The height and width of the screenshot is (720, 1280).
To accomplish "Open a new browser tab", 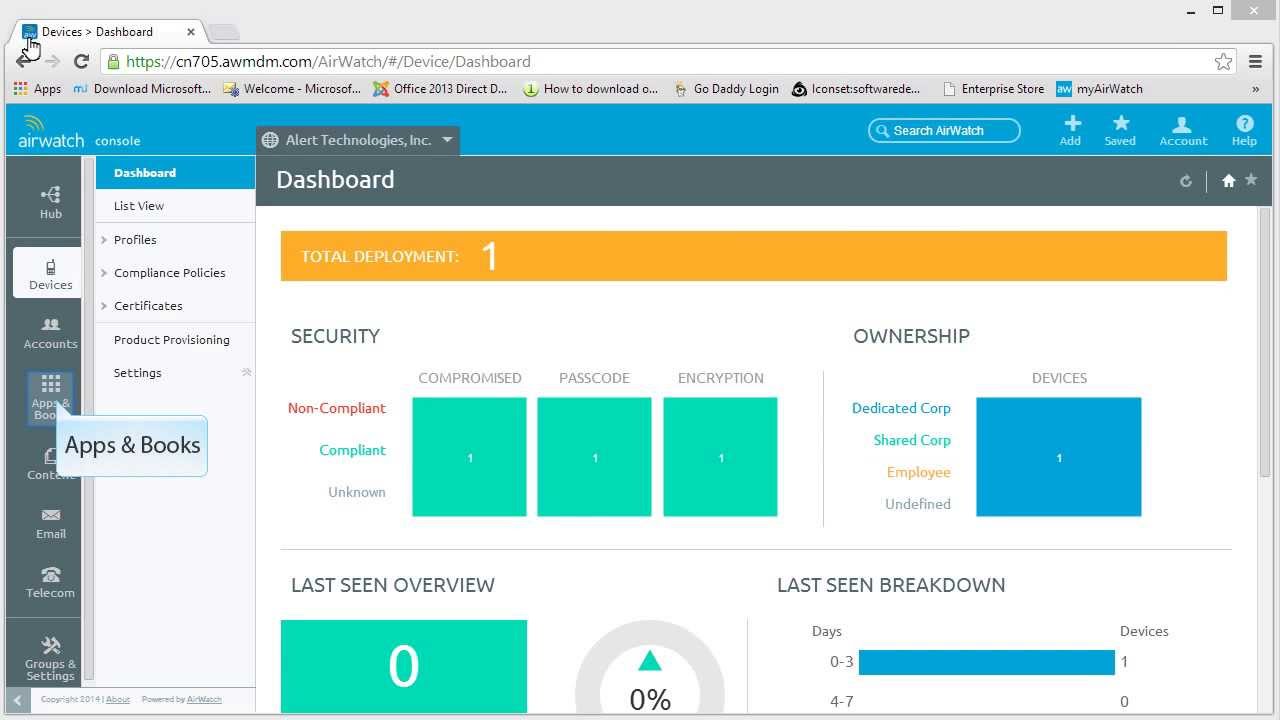I will pyautogui.click(x=223, y=32).
